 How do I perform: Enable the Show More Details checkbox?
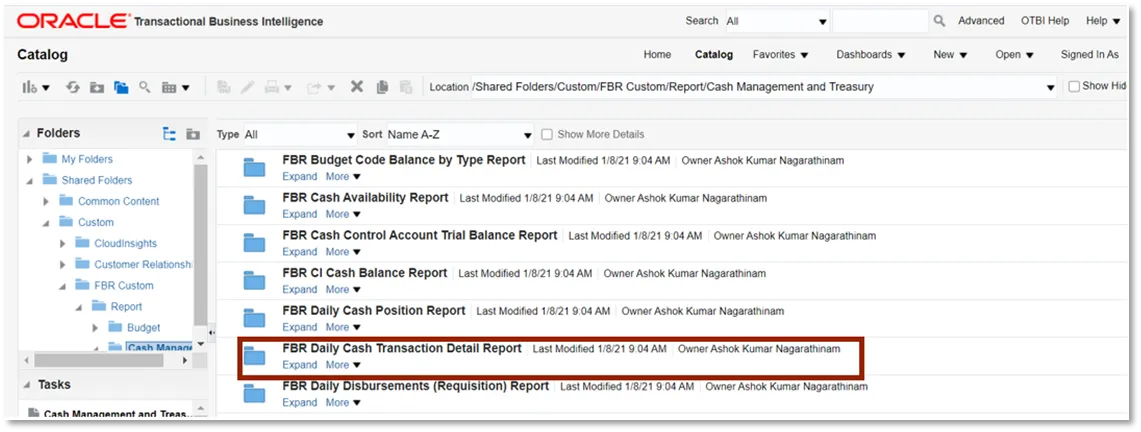point(547,135)
